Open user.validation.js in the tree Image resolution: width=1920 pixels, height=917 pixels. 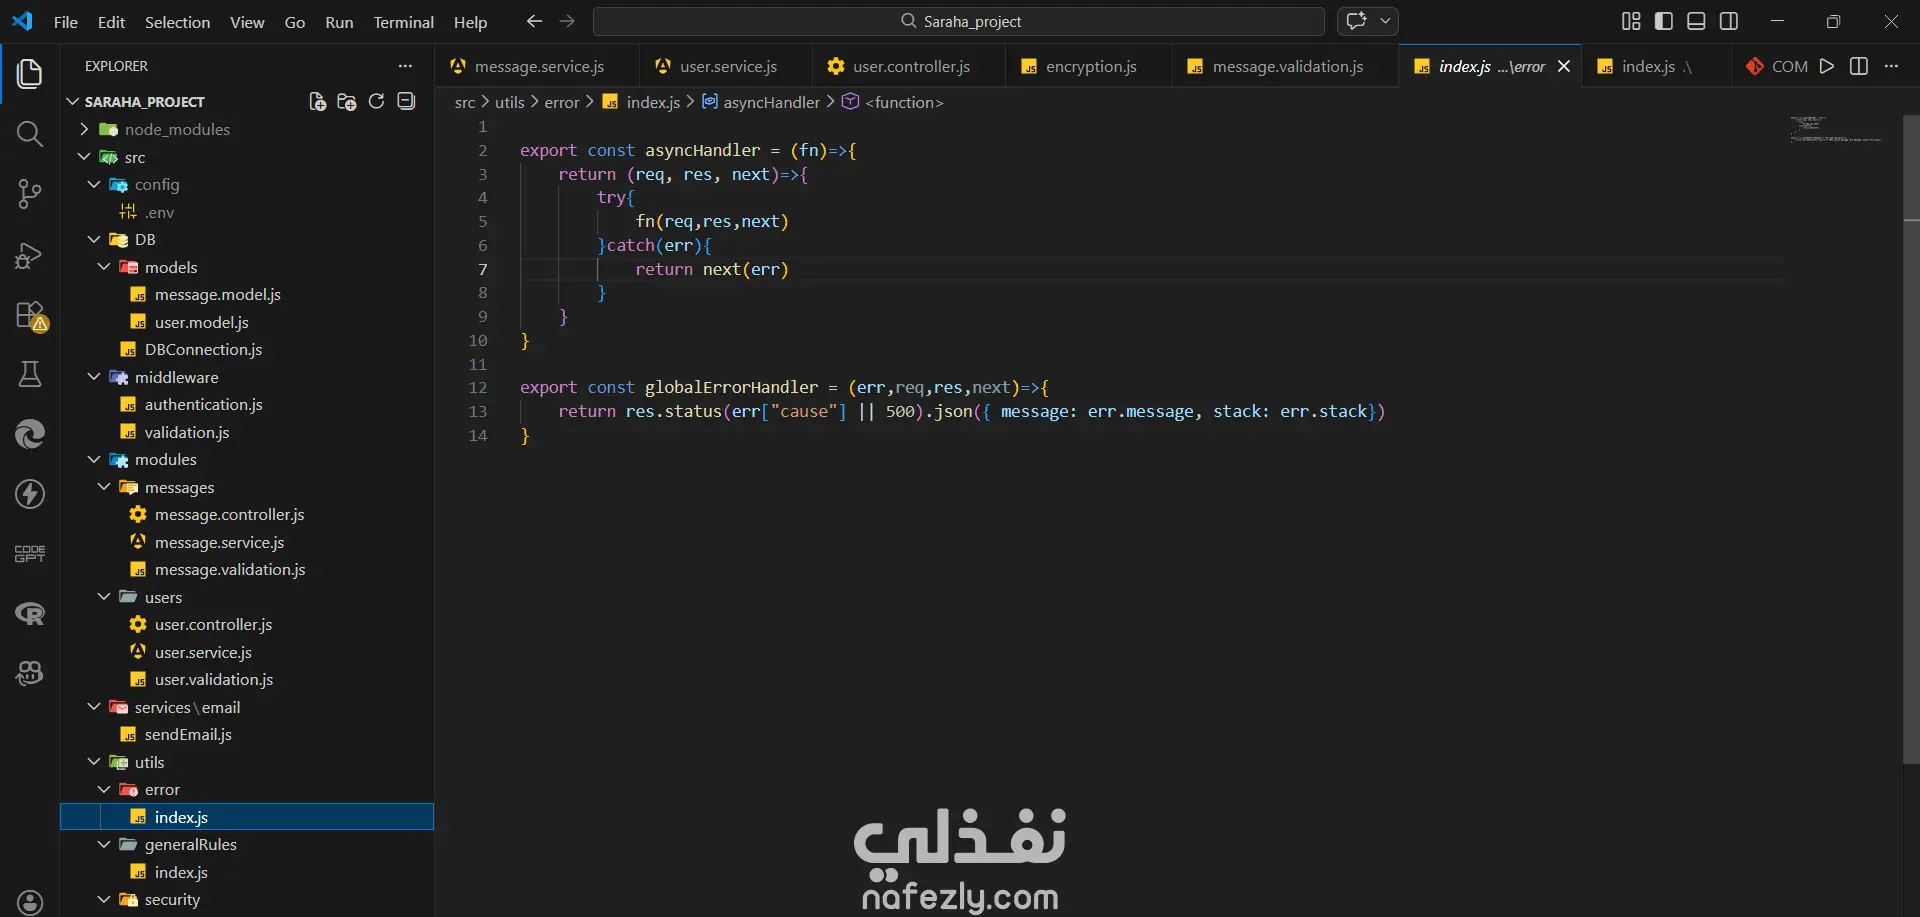[214, 679]
